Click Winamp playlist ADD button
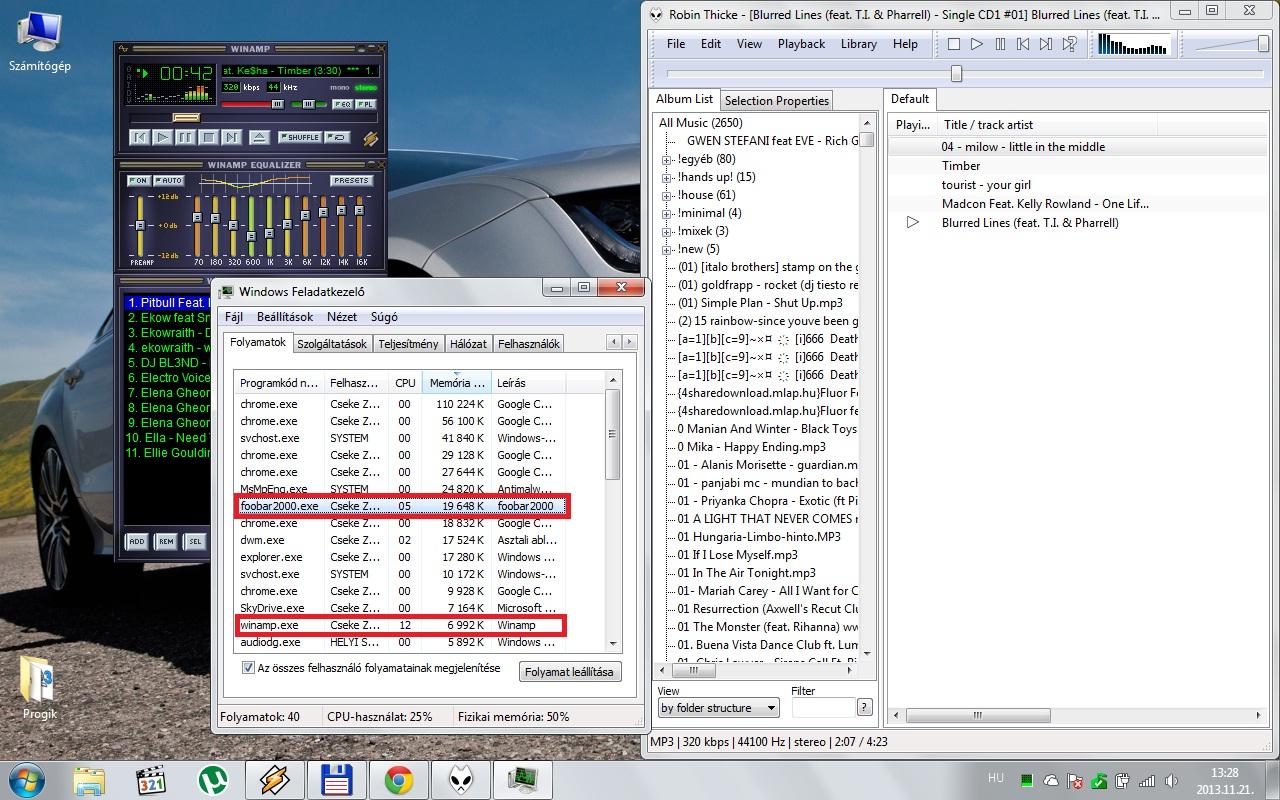 click(137, 541)
